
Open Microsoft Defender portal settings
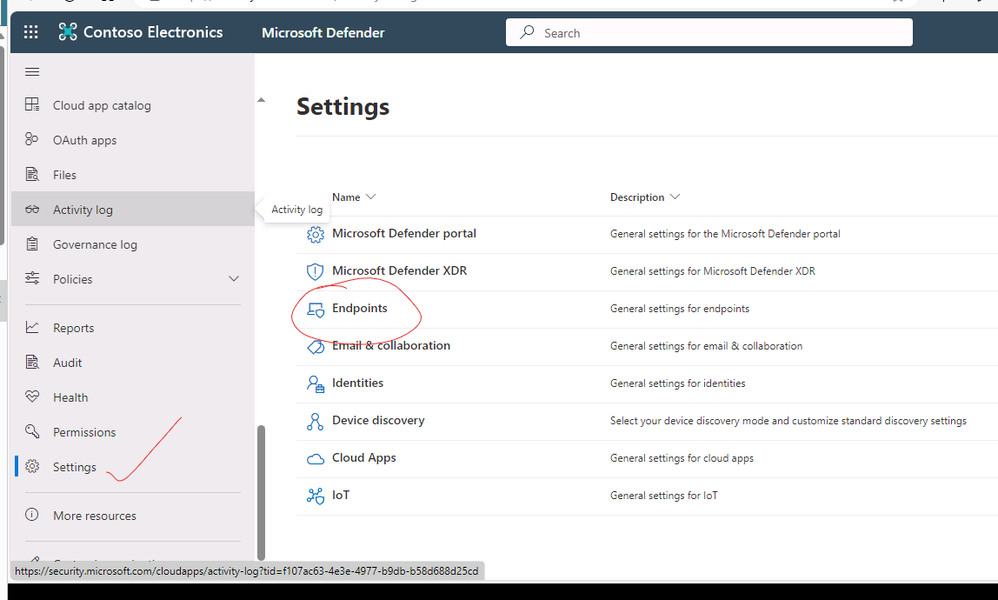click(x=404, y=234)
